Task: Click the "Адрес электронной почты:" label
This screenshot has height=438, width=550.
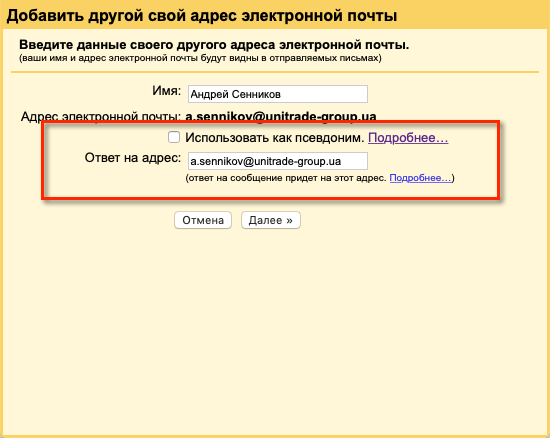Action: [101, 116]
